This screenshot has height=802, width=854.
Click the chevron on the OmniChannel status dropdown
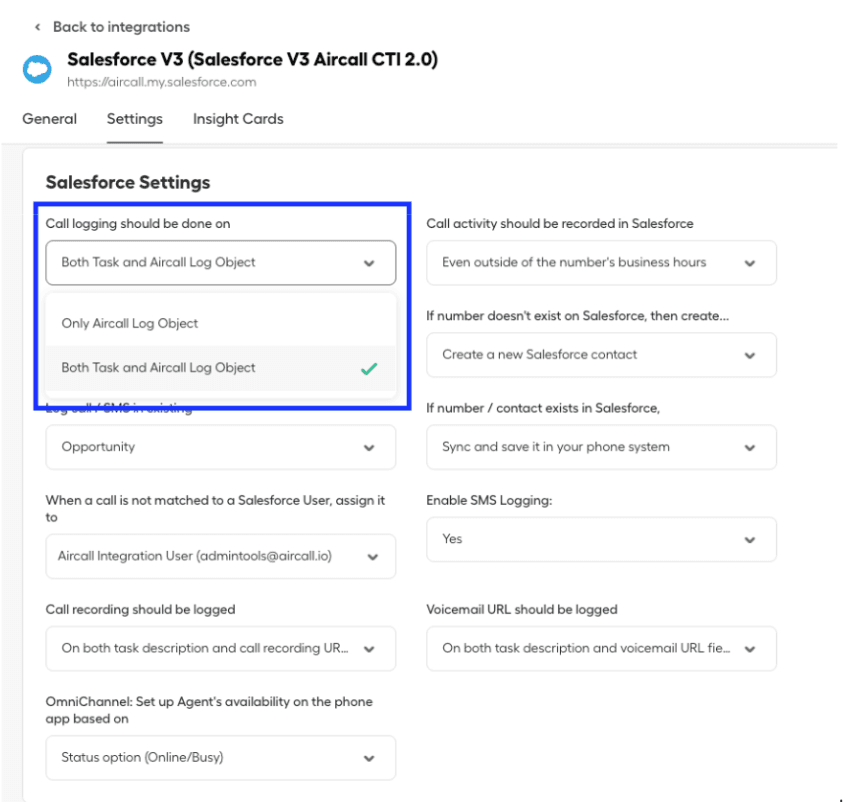368,757
